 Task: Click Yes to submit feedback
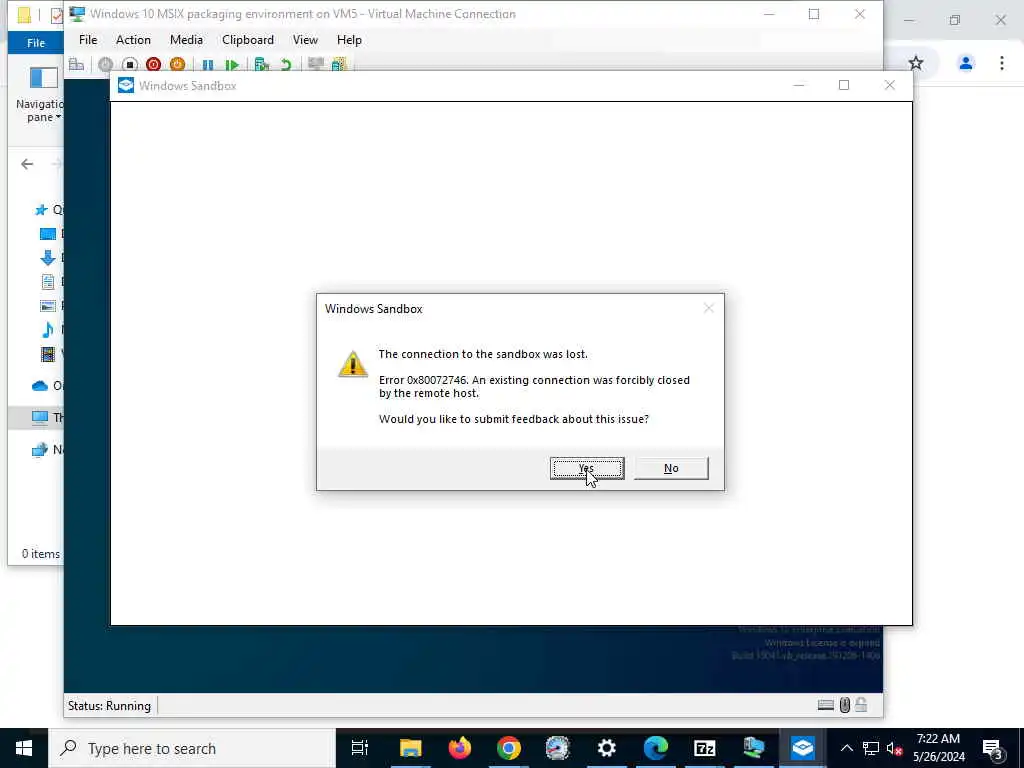pos(587,468)
